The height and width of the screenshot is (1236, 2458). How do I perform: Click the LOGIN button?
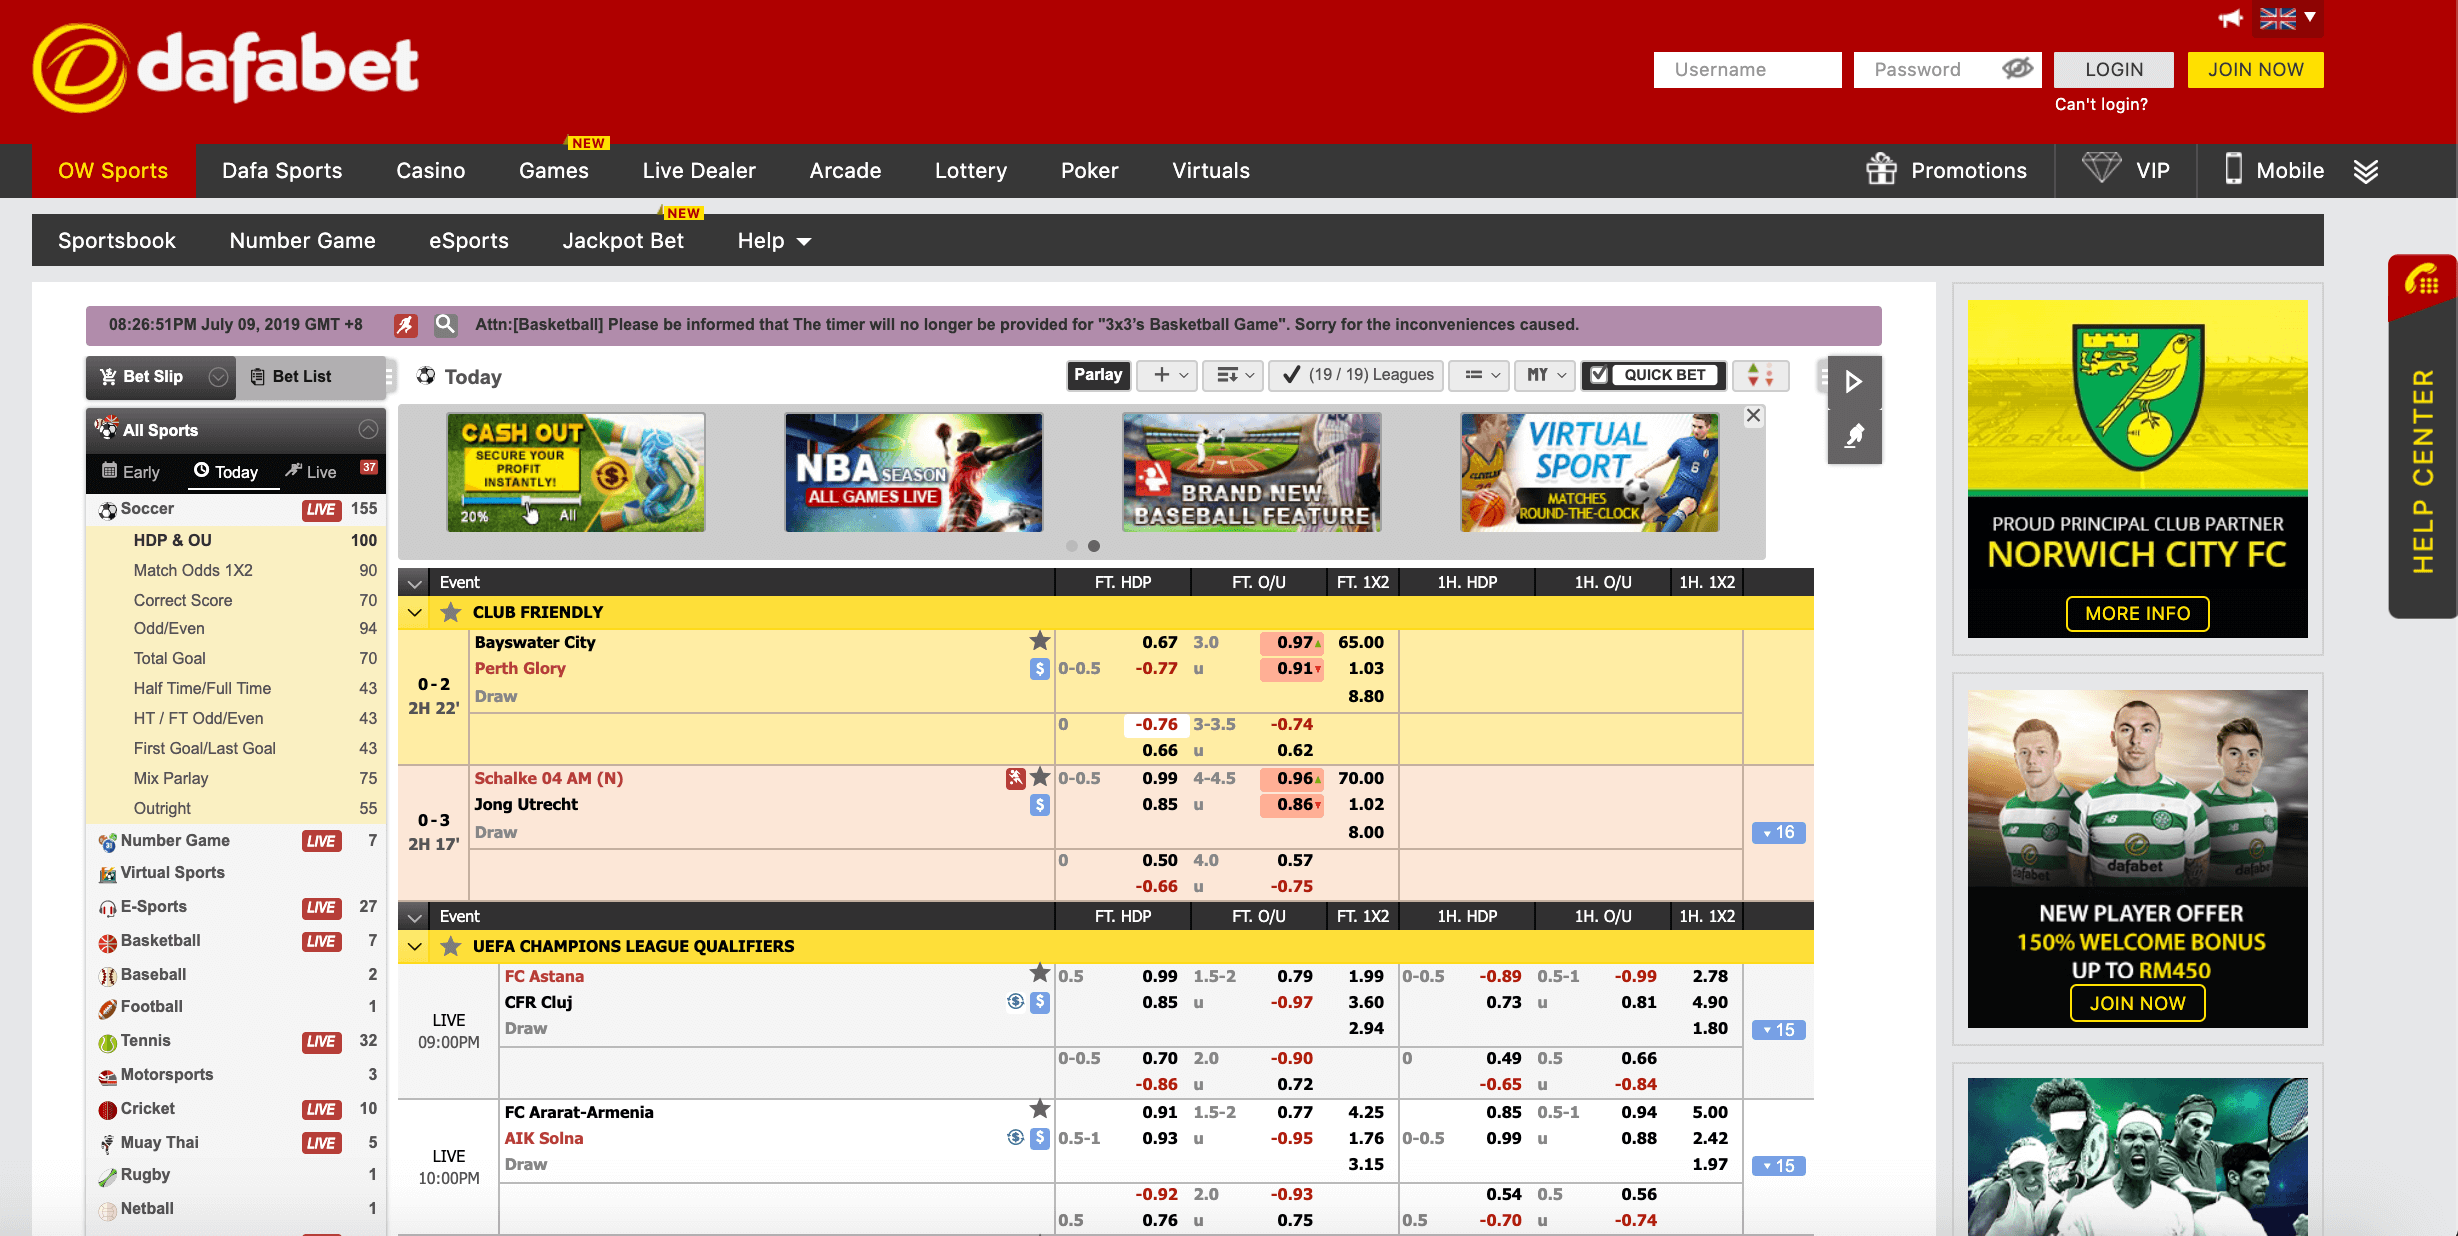click(2113, 69)
